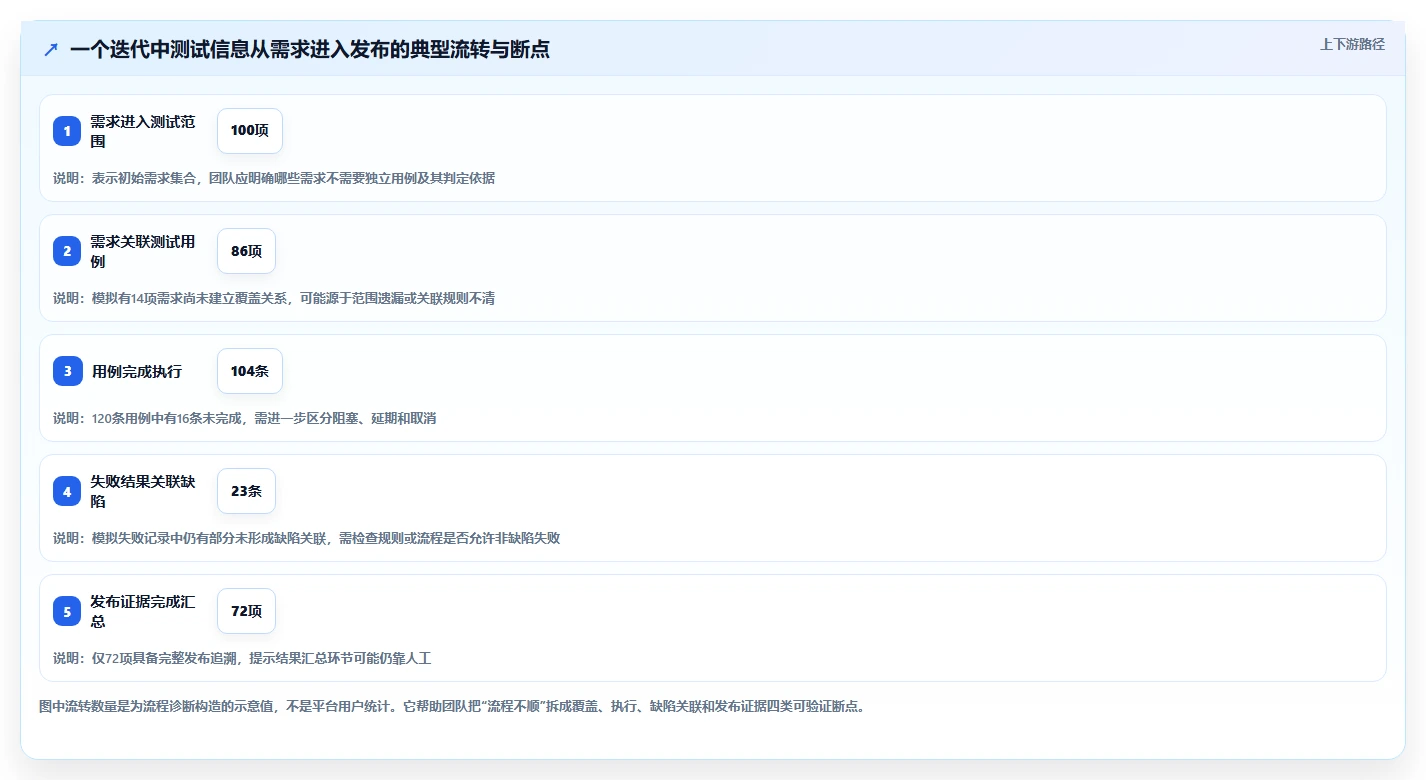The image size is (1426, 780).
Task: Click the step label 用例完成执行
Action: click(x=137, y=371)
